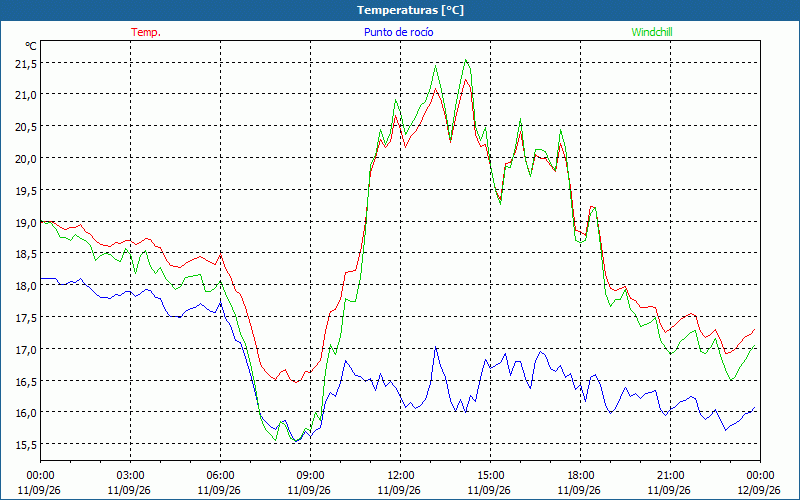Select the blue 'Punto de rocío' legend label
Screen dimensions: 800x500
click(398, 32)
